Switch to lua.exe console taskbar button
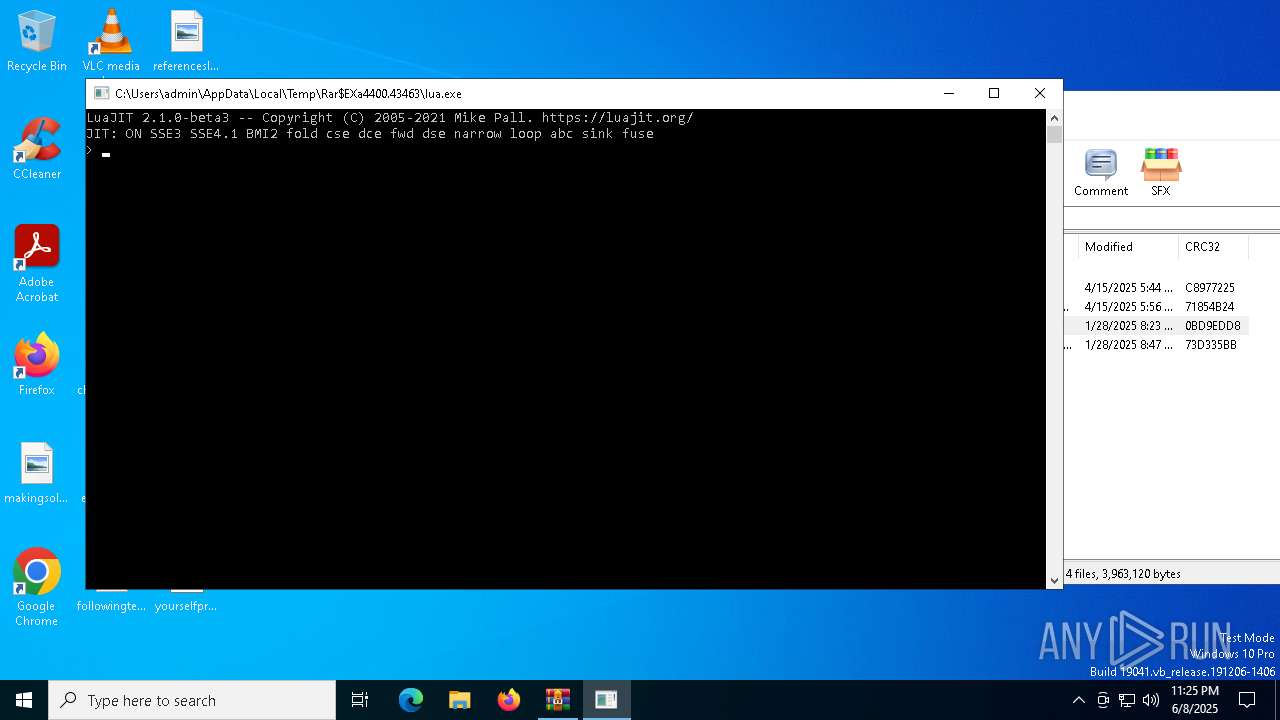Screen dimensions: 1280x720 click(606, 700)
